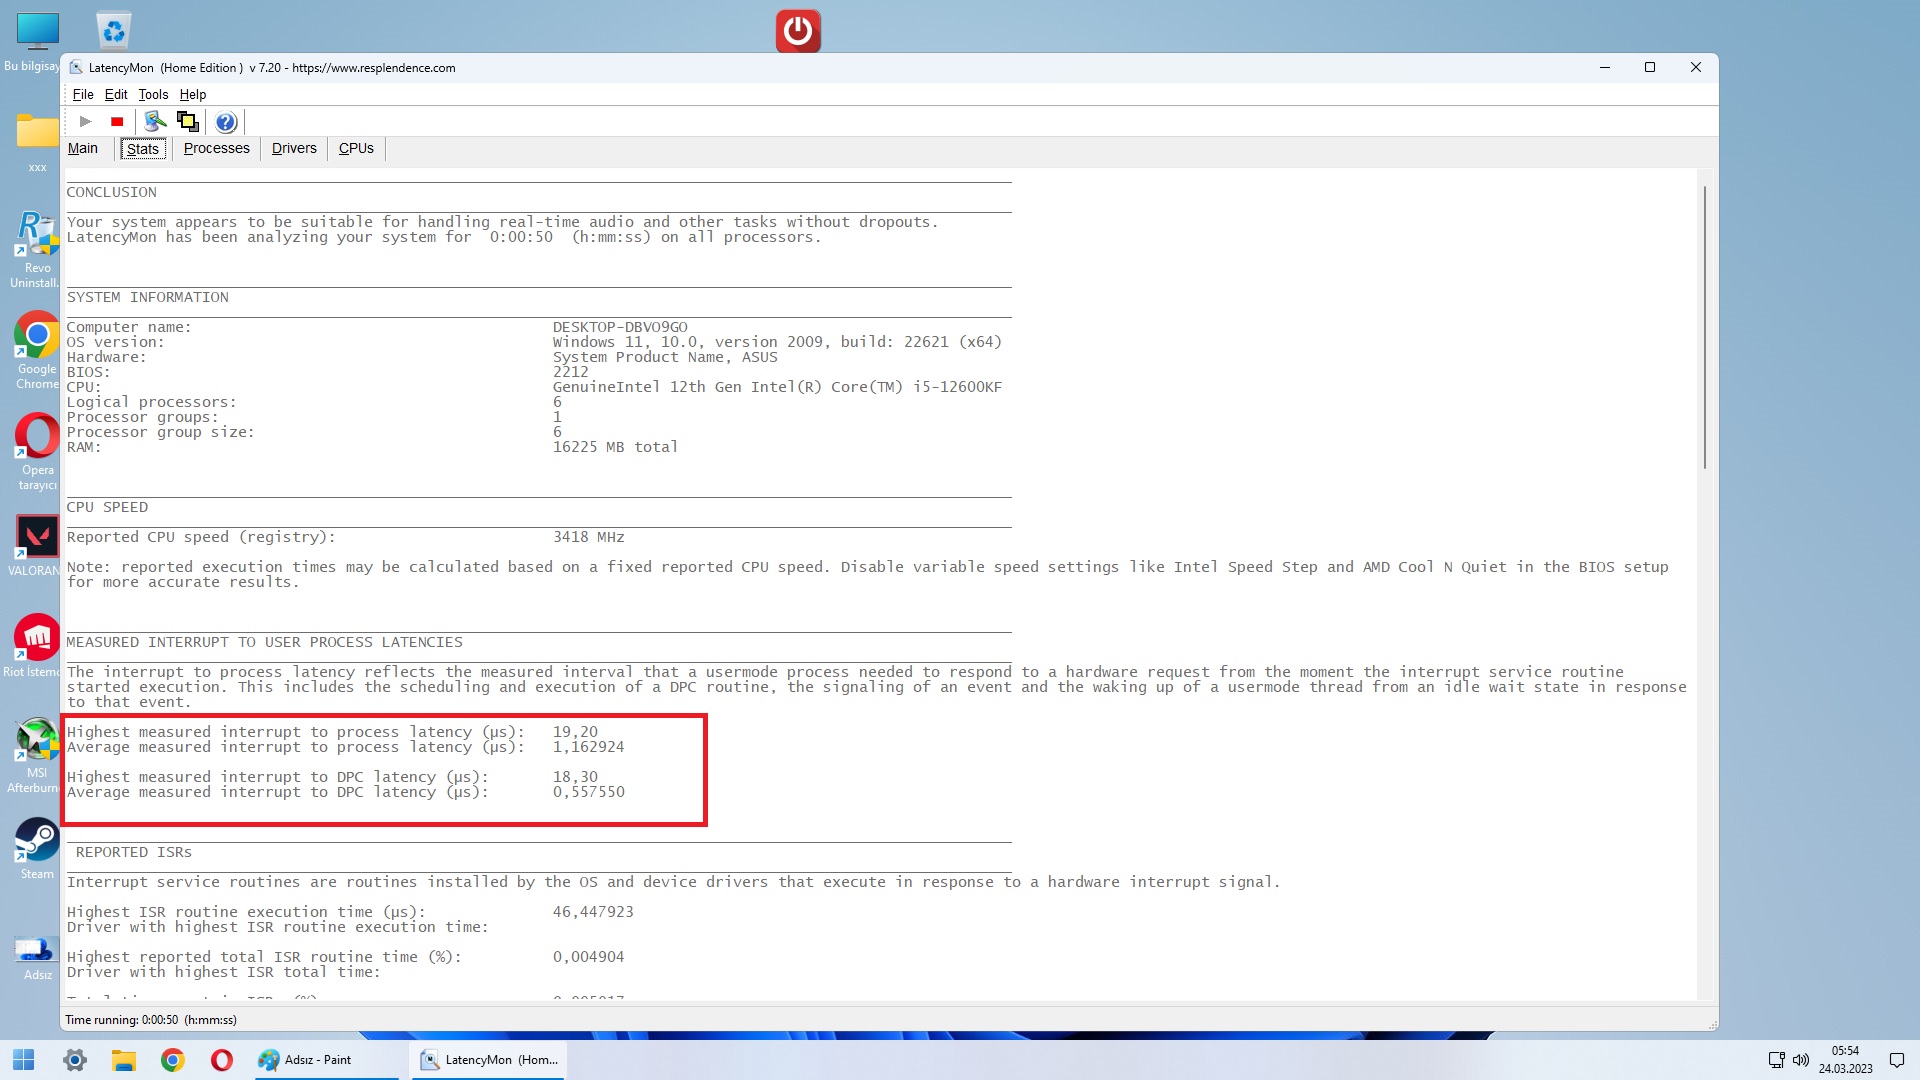
Task: Open the options icon with monitor and pen
Action: coord(155,122)
